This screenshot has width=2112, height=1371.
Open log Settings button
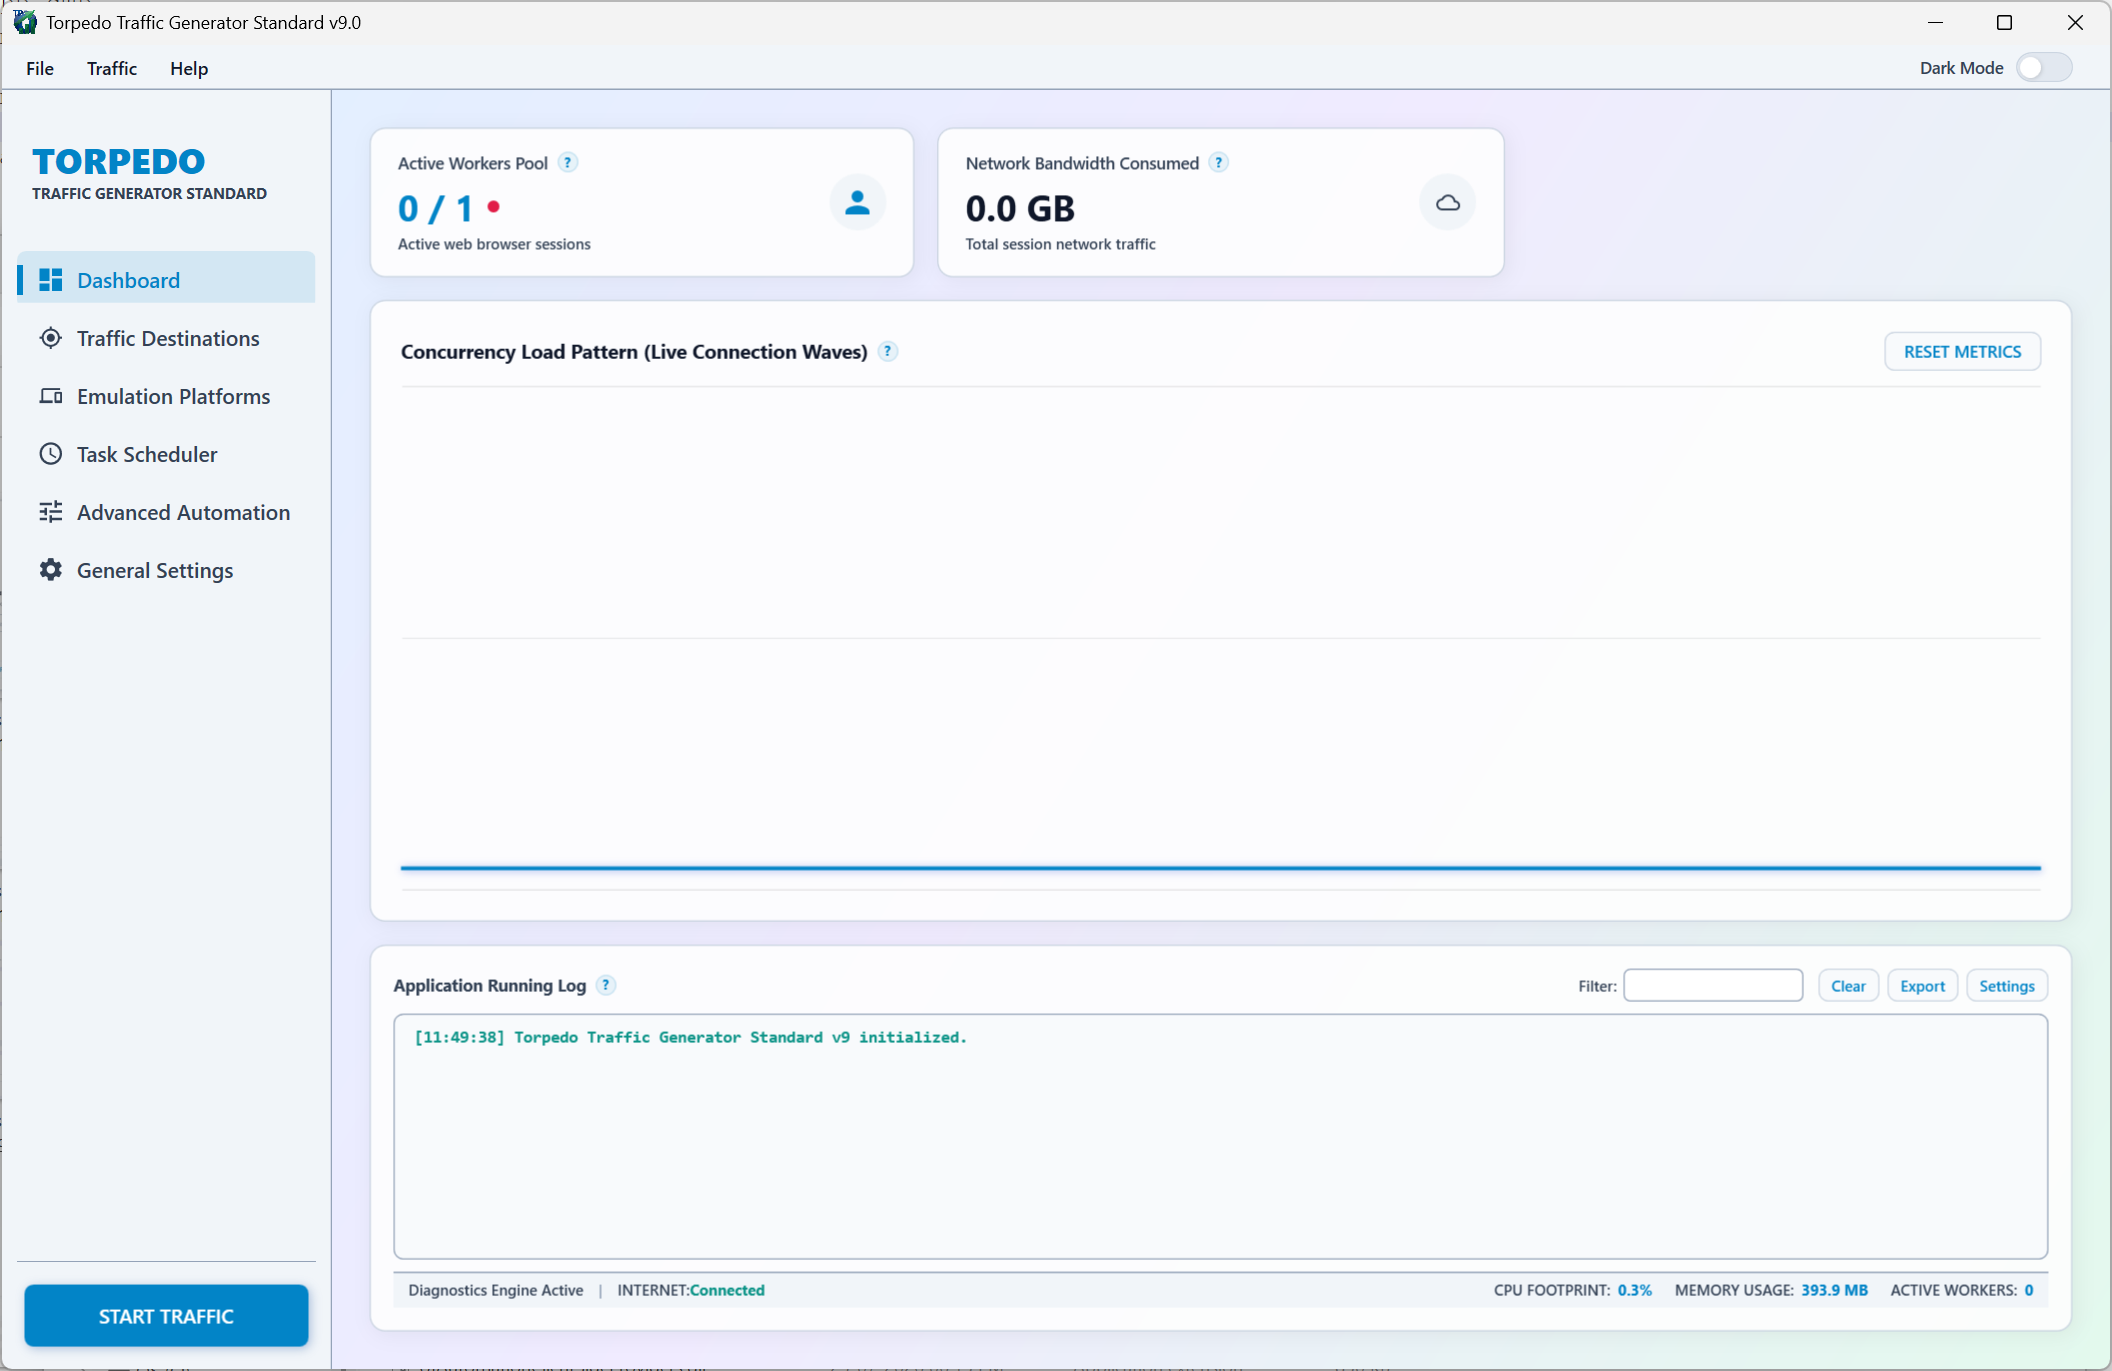pos(2007,986)
